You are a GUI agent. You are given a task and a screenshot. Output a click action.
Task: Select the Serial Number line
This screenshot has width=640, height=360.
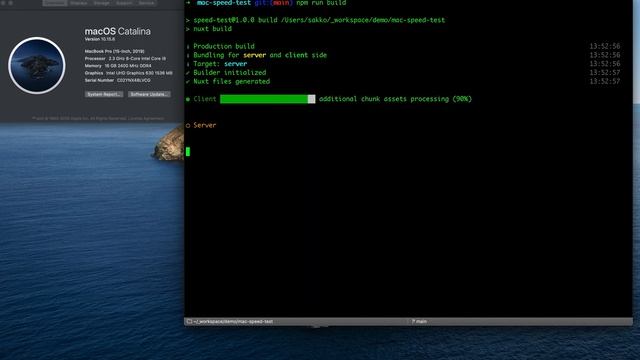point(118,80)
